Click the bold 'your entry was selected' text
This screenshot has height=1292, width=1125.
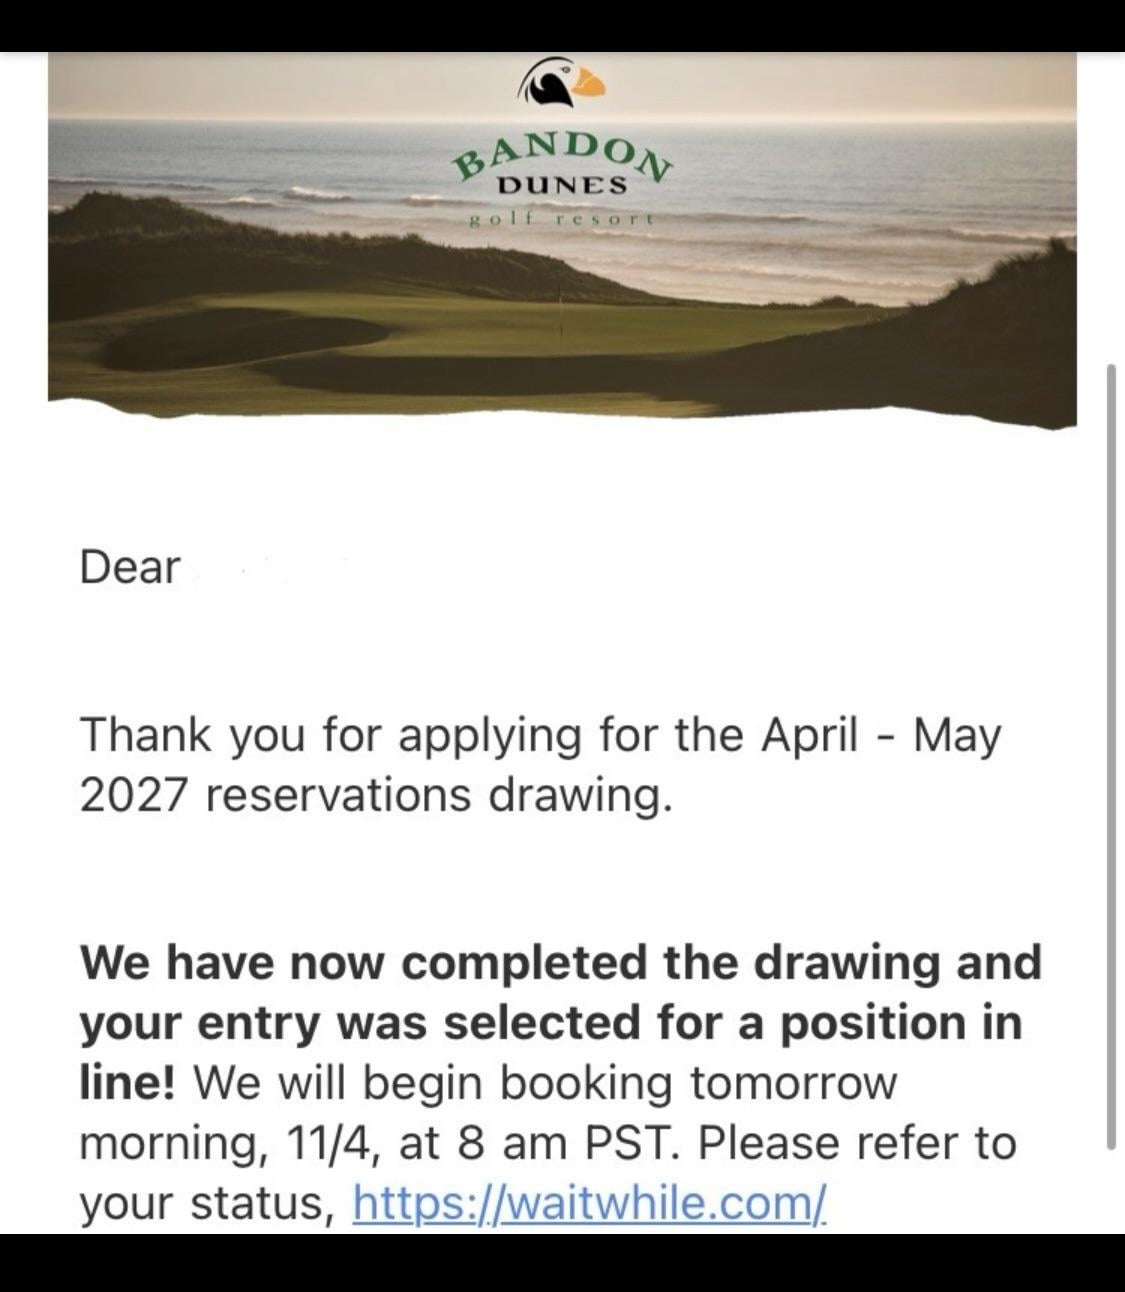[400, 1022]
